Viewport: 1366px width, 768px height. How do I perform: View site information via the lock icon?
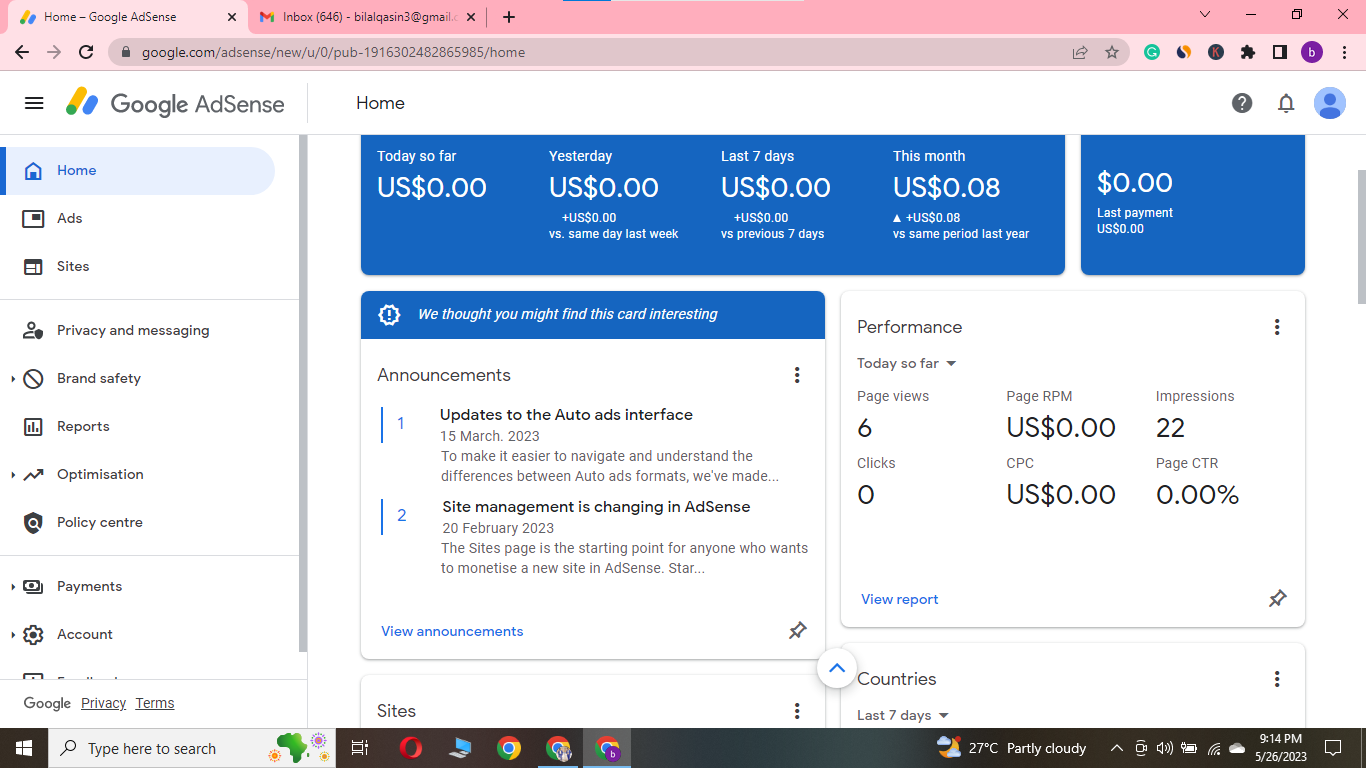126,52
